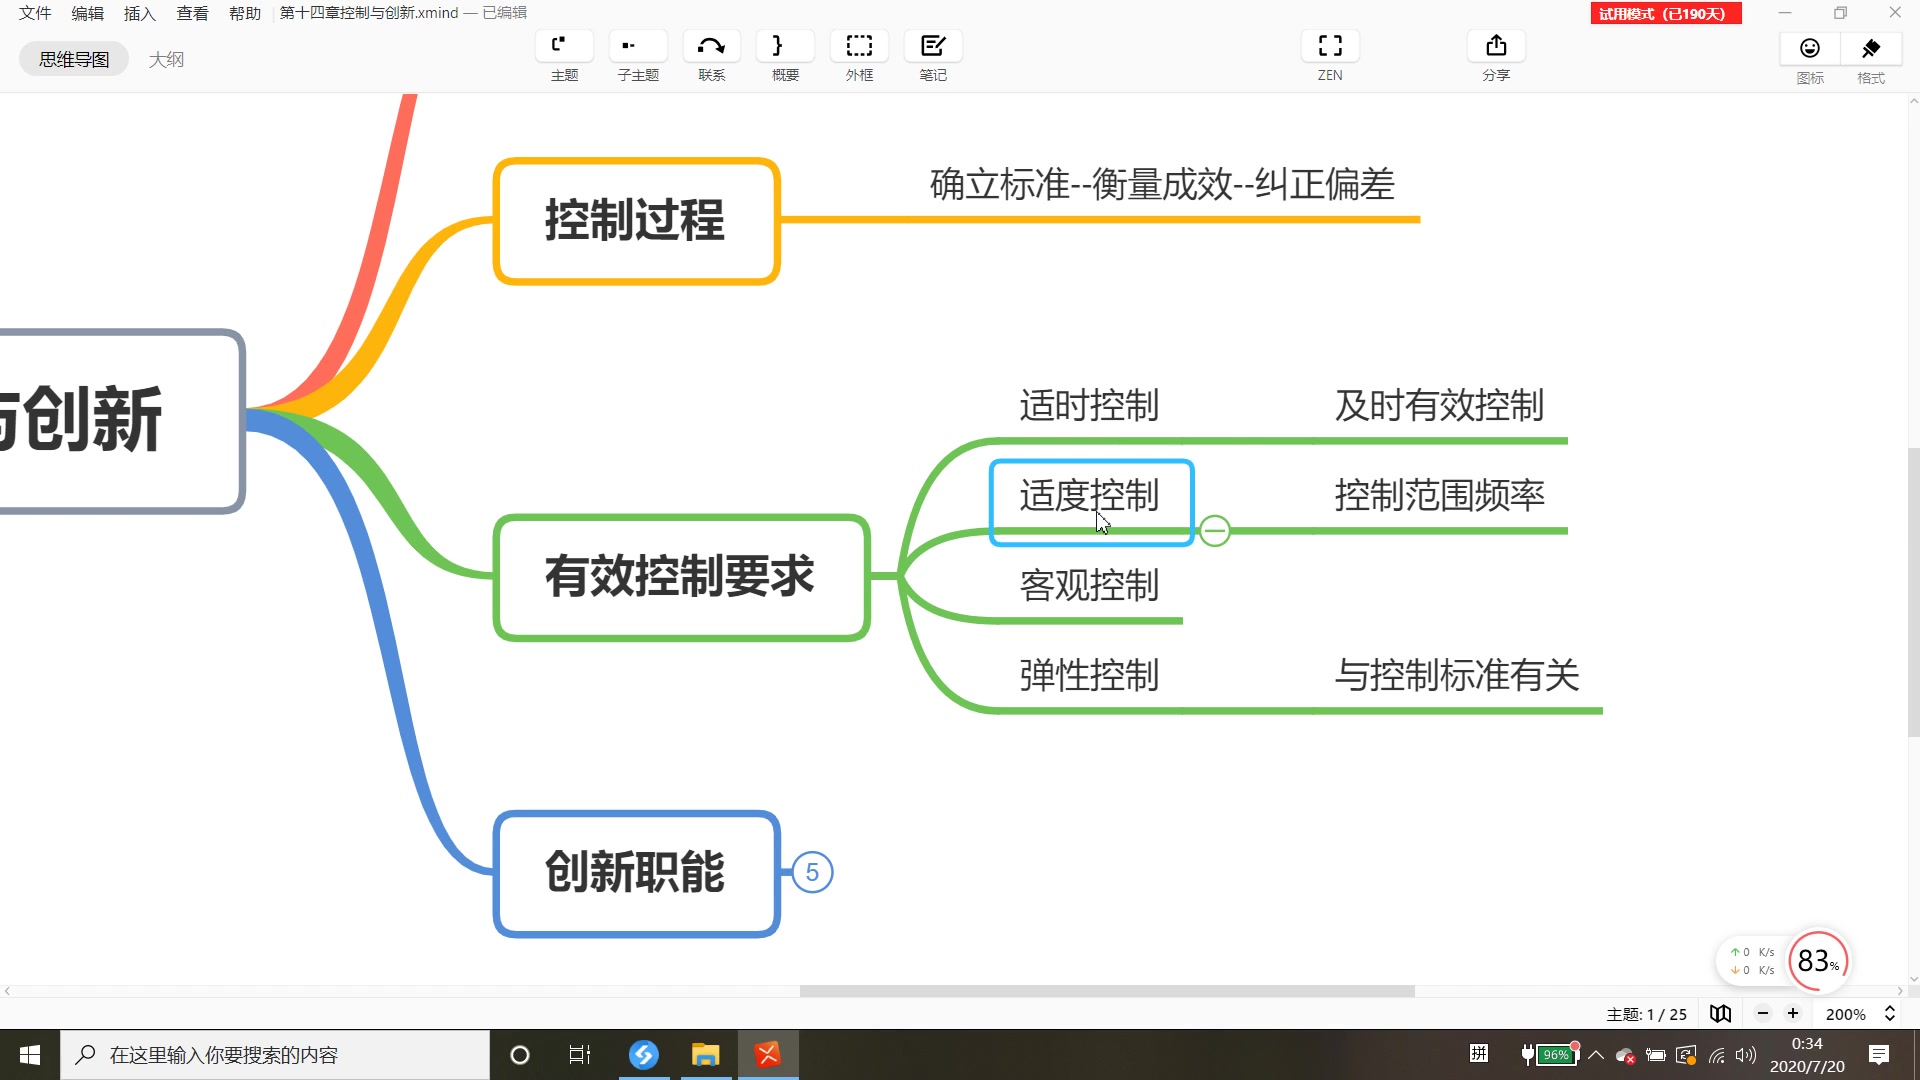Select the central 创新 topic
Viewport: 1920px width, 1080px height.
tap(120, 421)
